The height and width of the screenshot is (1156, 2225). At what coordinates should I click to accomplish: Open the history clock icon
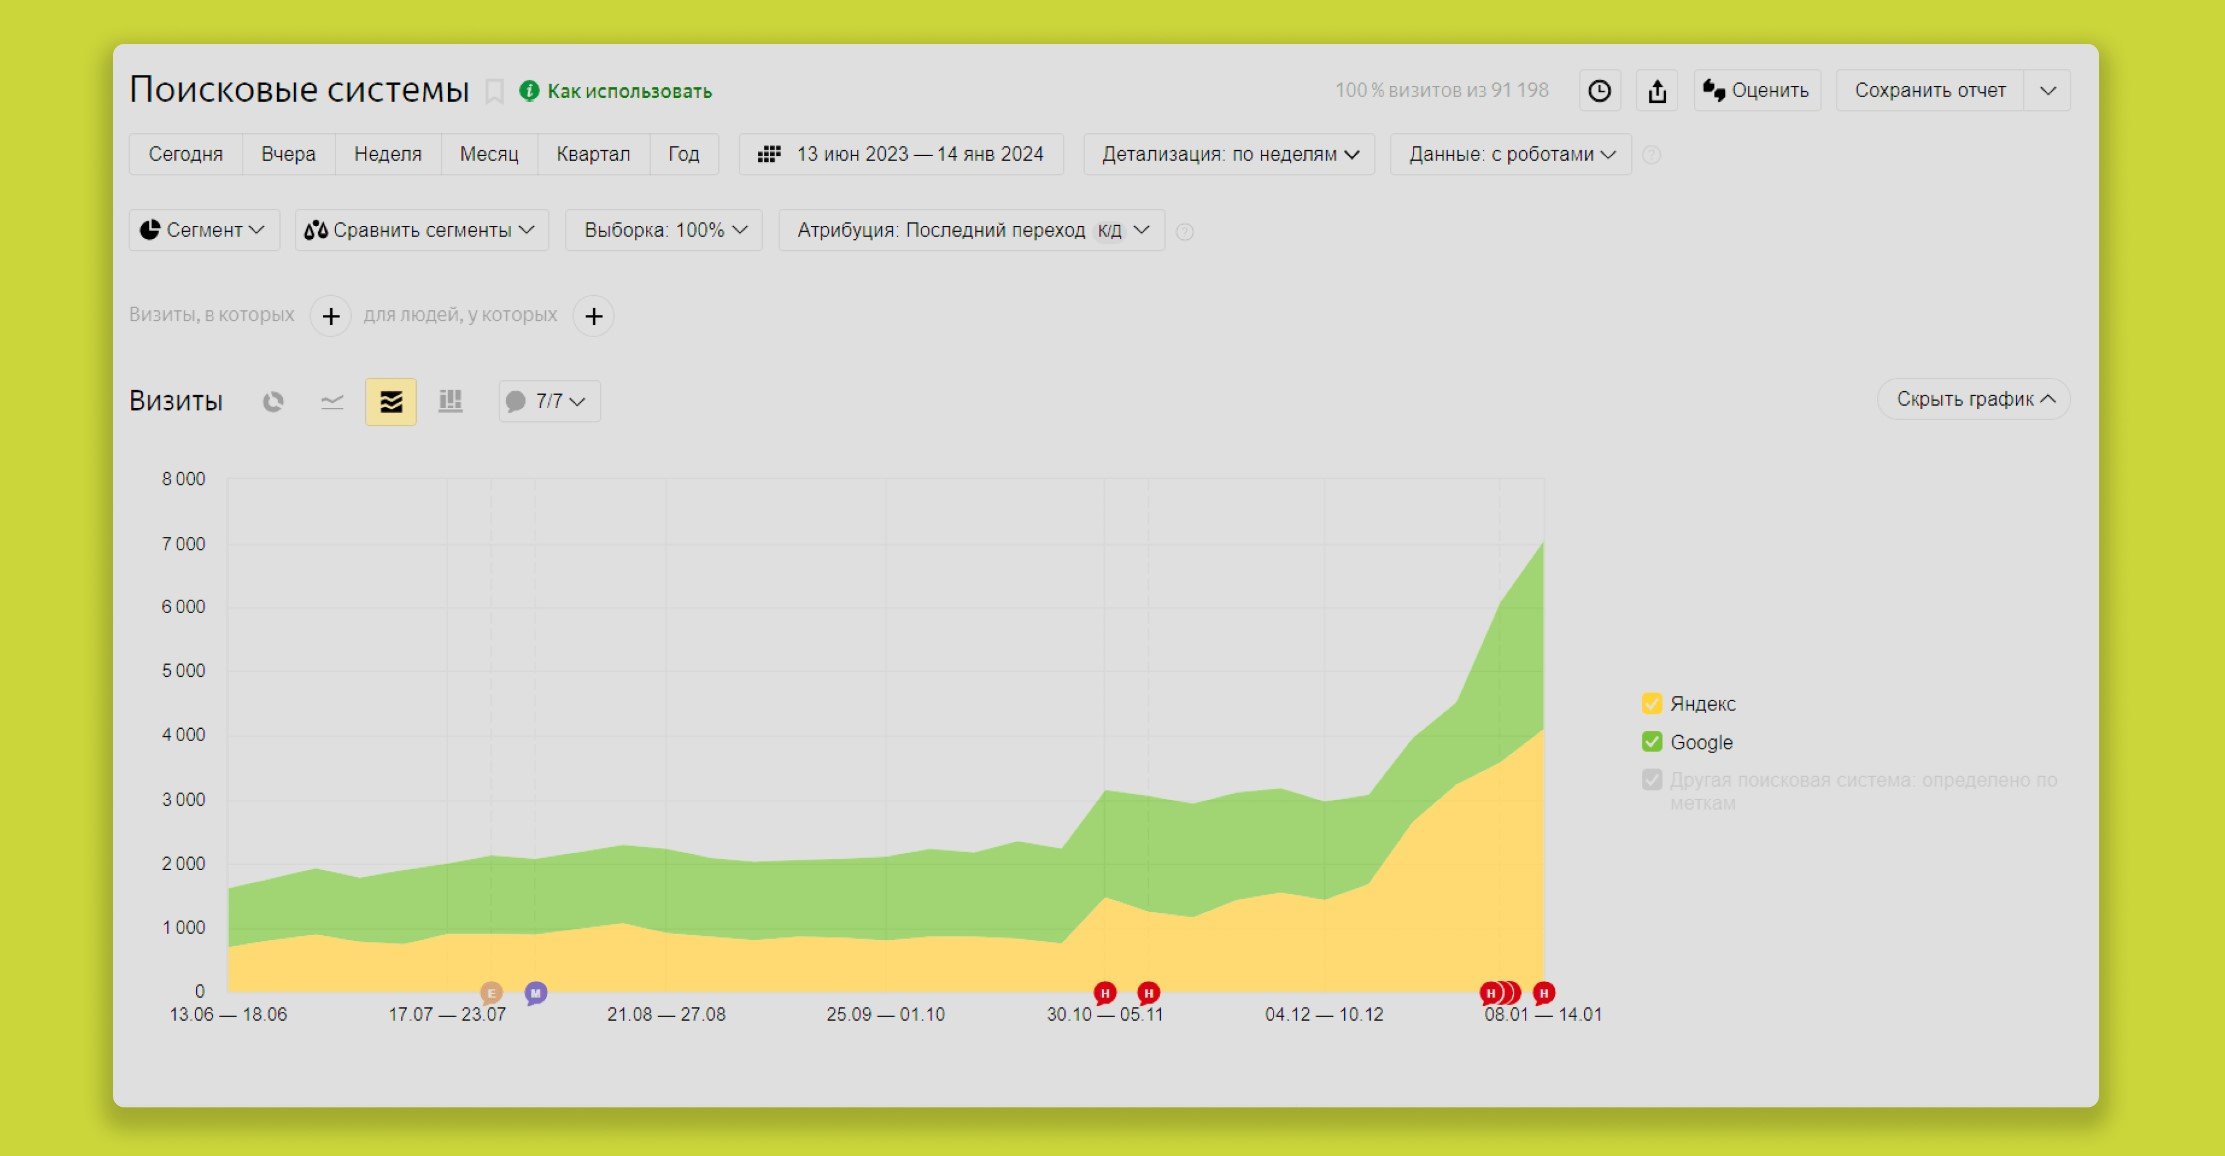tap(1600, 91)
